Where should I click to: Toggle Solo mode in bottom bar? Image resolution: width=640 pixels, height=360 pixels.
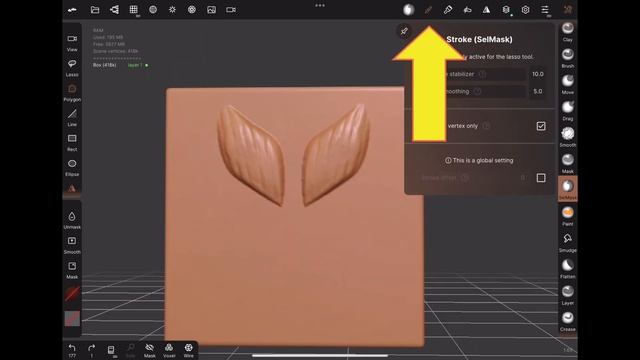tap(130, 350)
